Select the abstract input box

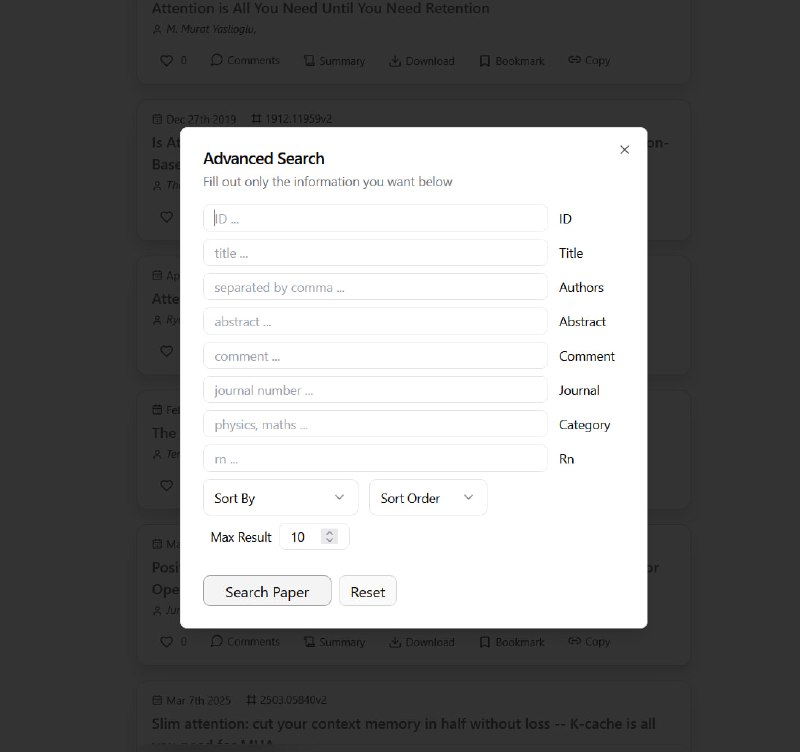(x=375, y=321)
